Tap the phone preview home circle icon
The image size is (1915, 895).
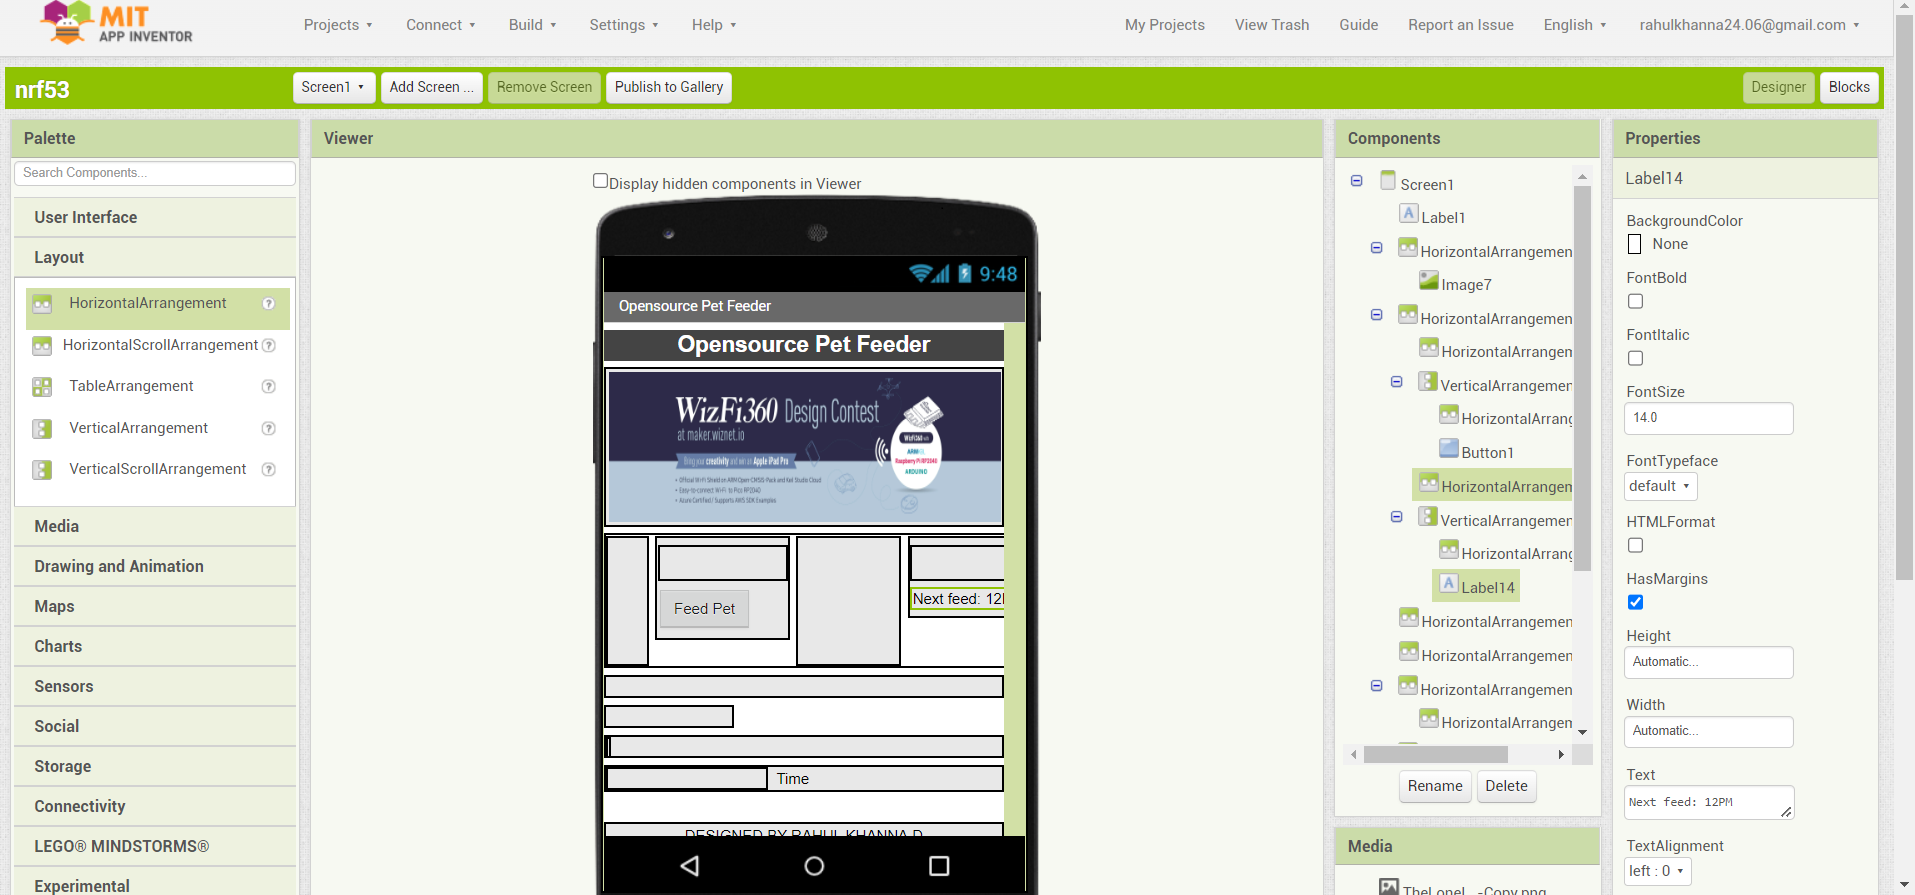click(814, 866)
